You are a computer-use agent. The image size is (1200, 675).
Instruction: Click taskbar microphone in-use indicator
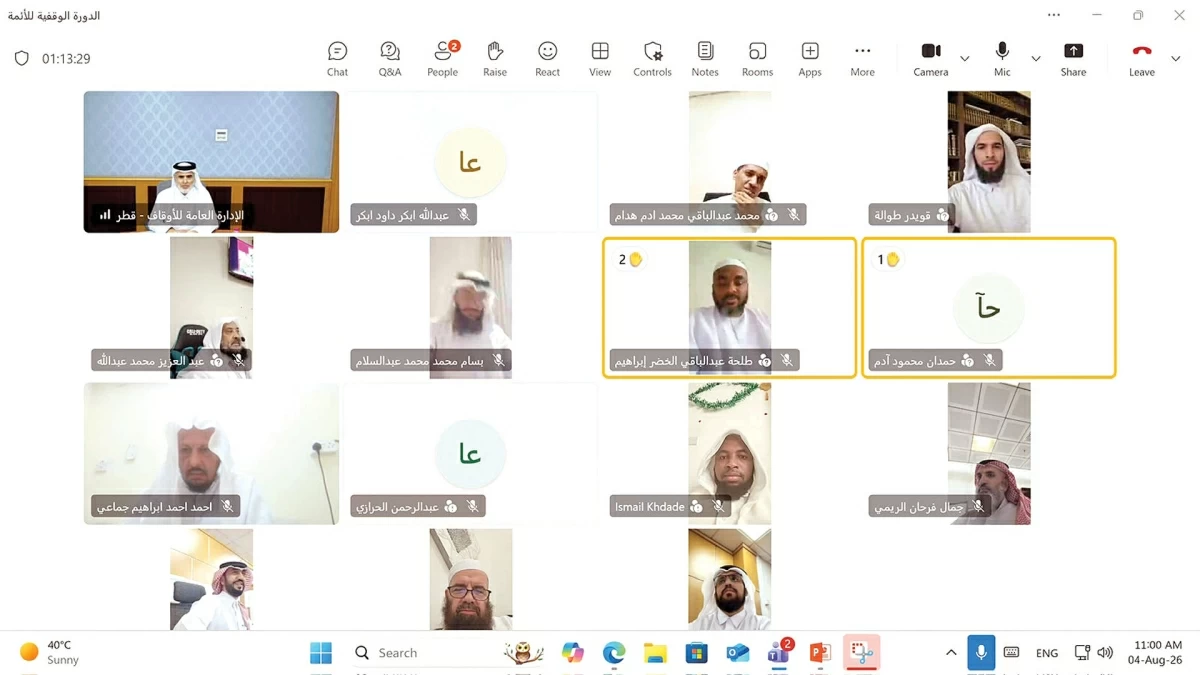(x=981, y=653)
